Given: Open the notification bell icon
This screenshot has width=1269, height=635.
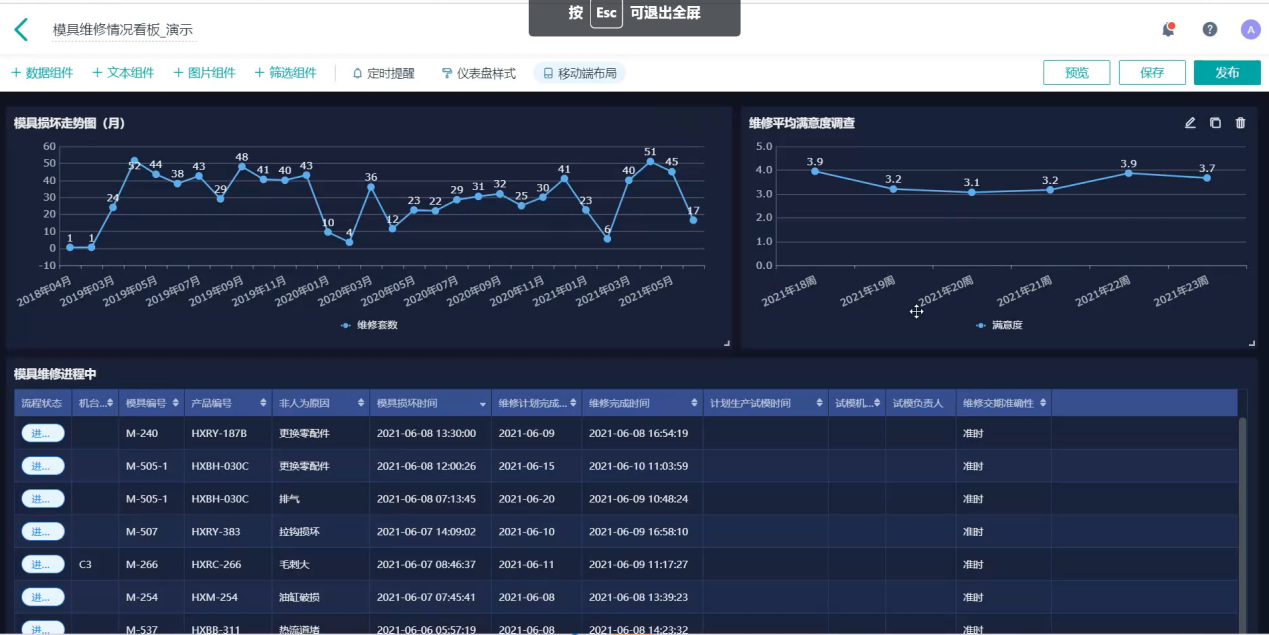Looking at the screenshot, I should (x=1166, y=29).
